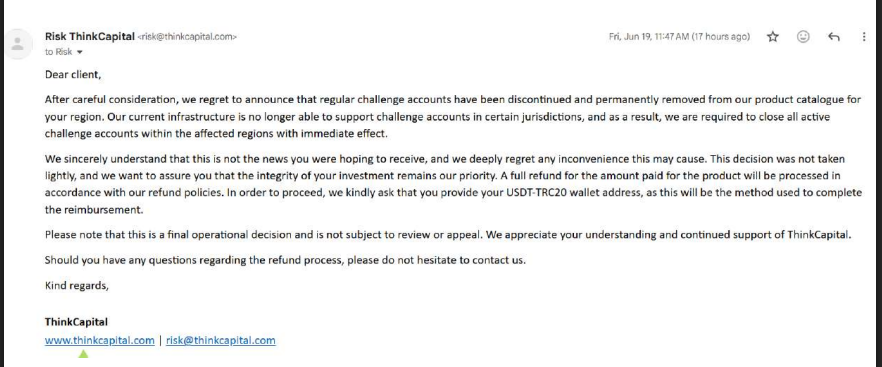Click the 'Should you have any questions' line
This screenshot has width=882, height=367.
tap(285, 261)
